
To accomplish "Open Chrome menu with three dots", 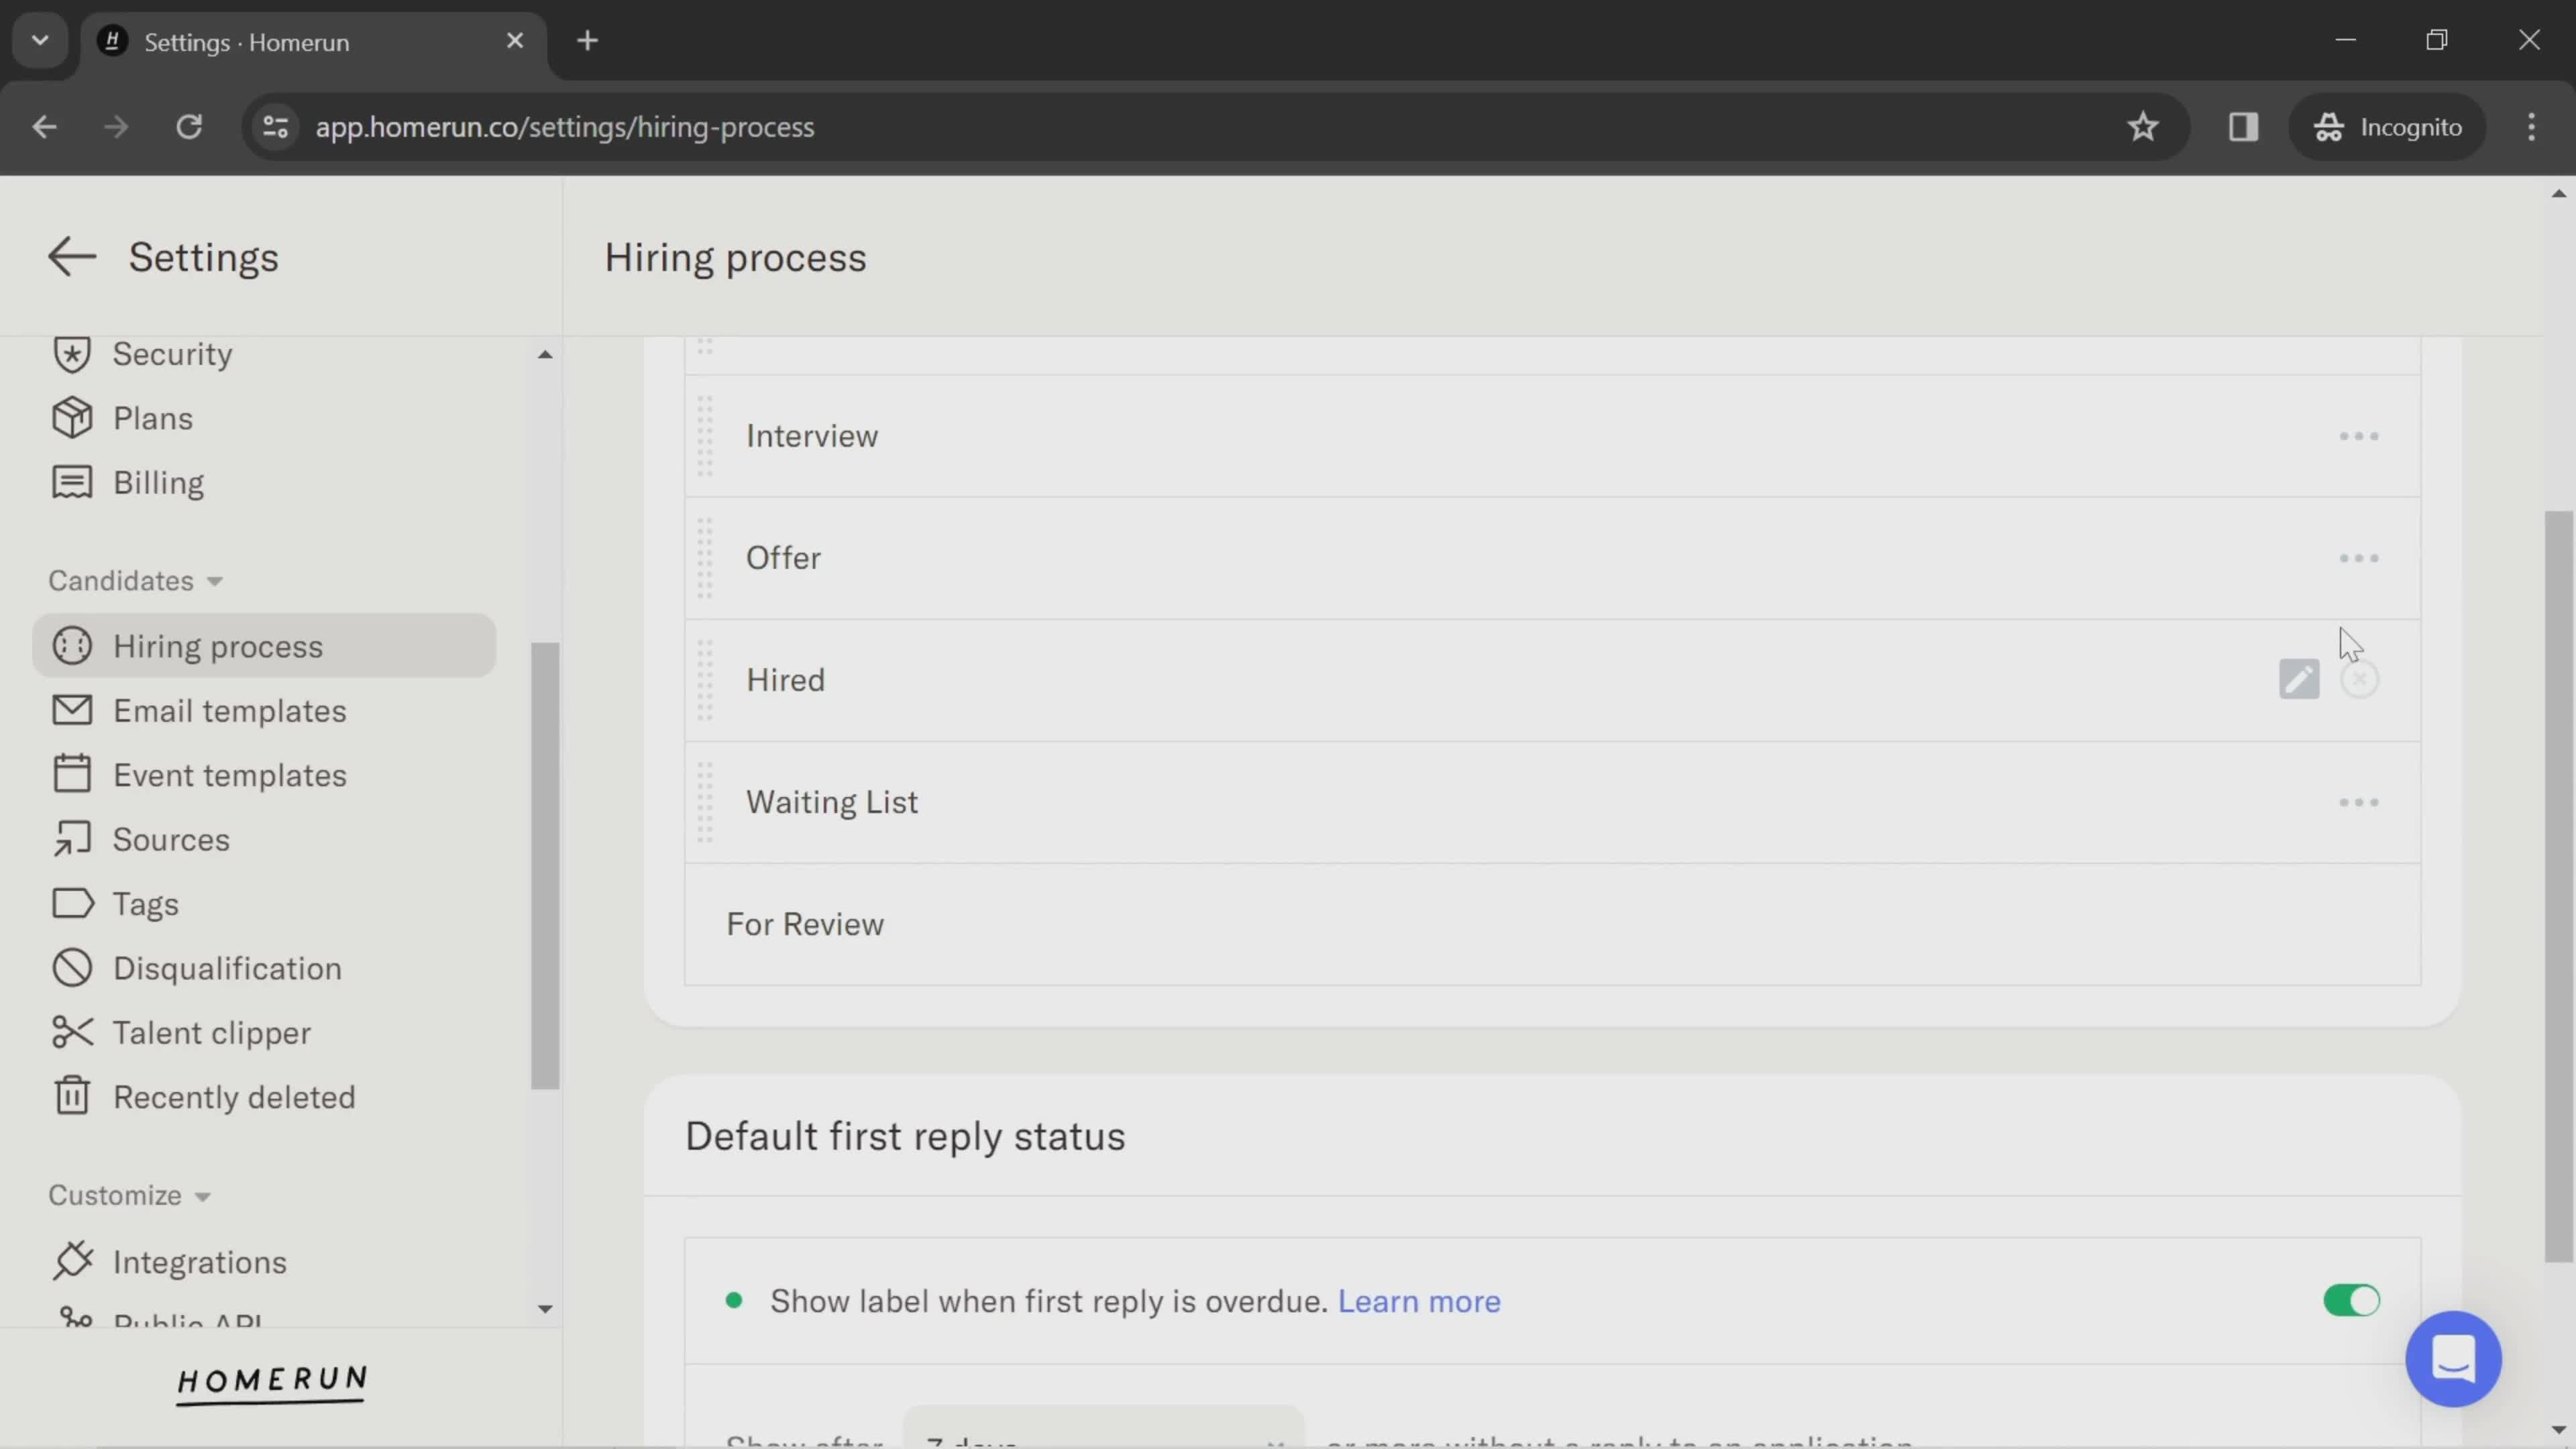I will pos(2531,127).
